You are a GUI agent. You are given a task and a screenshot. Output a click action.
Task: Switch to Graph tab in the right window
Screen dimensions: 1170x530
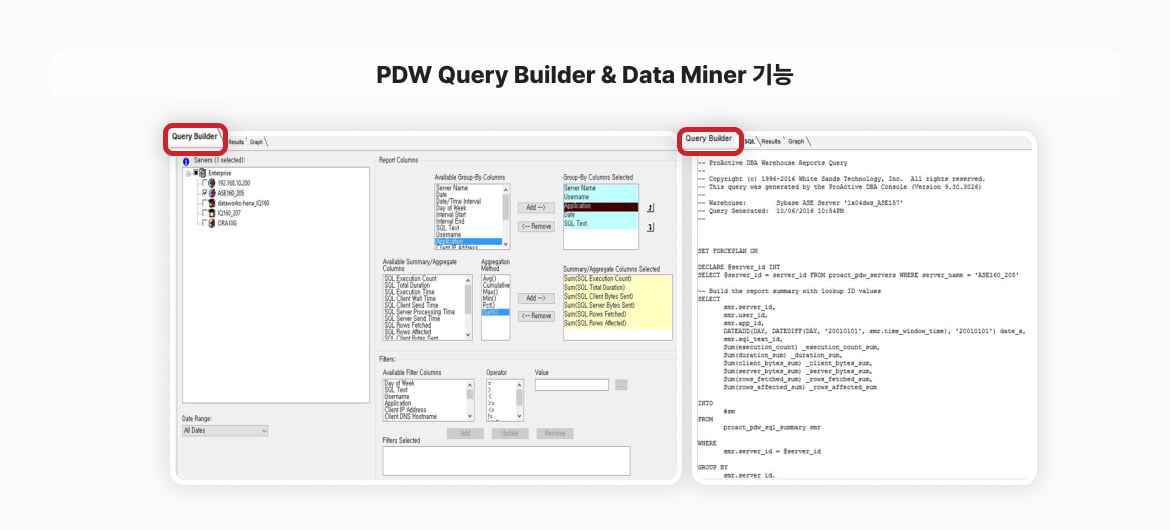(x=796, y=141)
